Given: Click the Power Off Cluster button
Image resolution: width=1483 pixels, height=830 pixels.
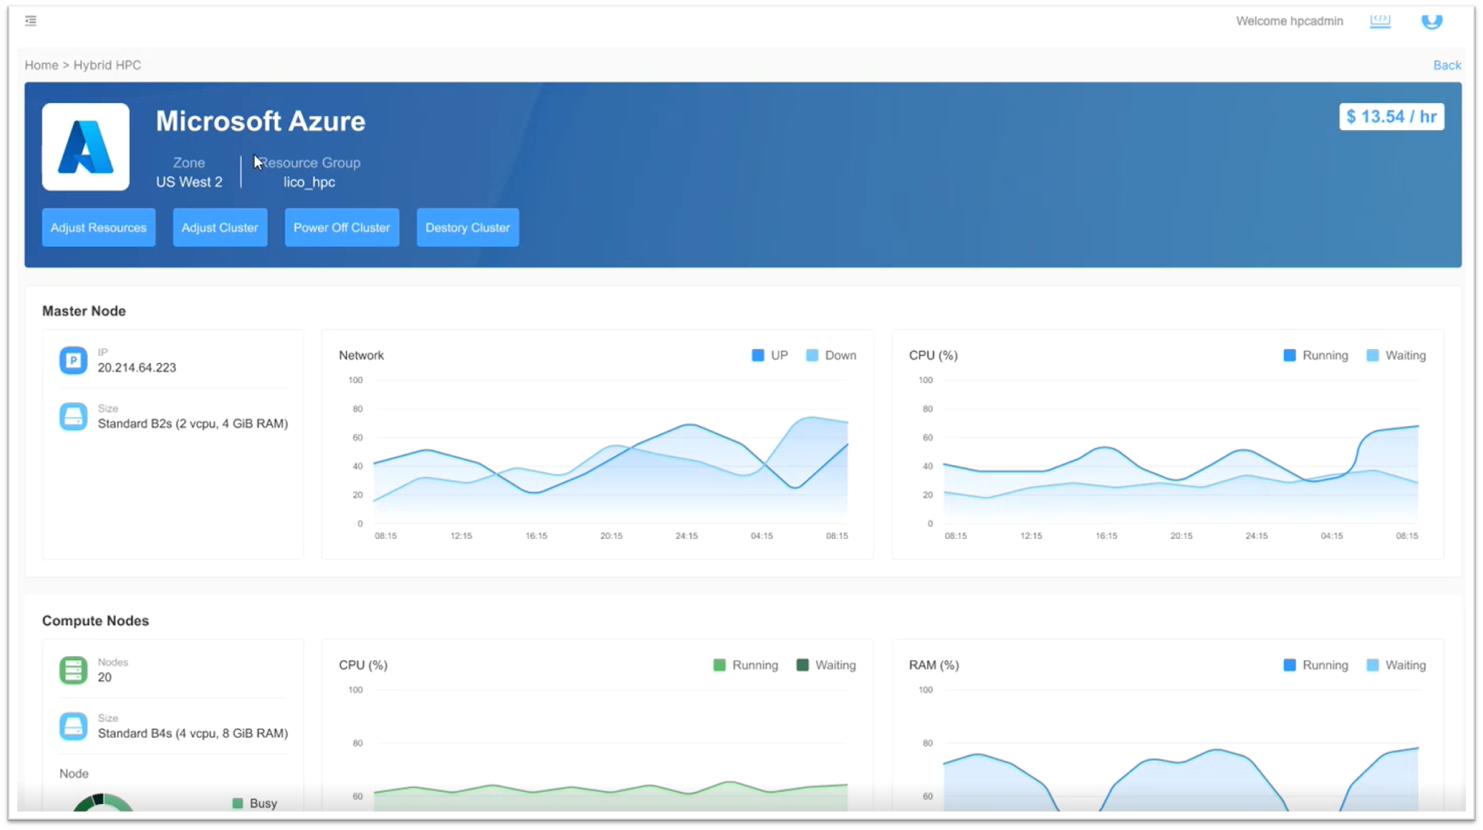Looking at the screenshot, I should (342, 227).
